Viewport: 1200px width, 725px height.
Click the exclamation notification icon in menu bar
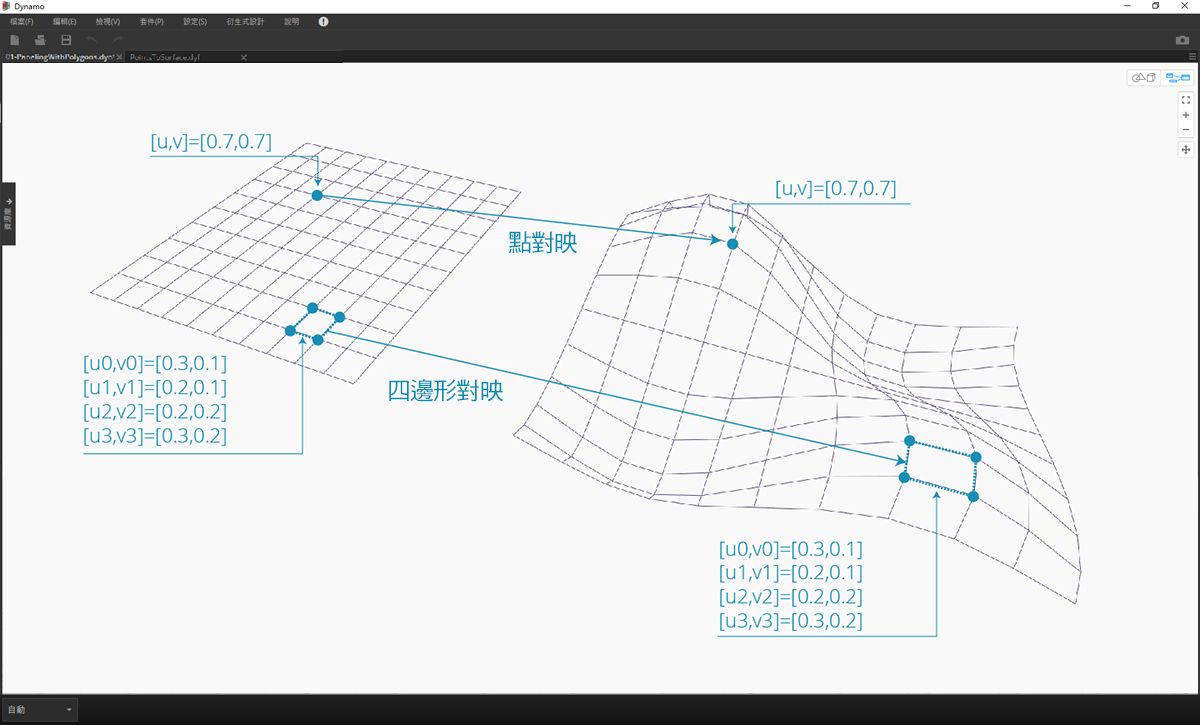(324, 21)
